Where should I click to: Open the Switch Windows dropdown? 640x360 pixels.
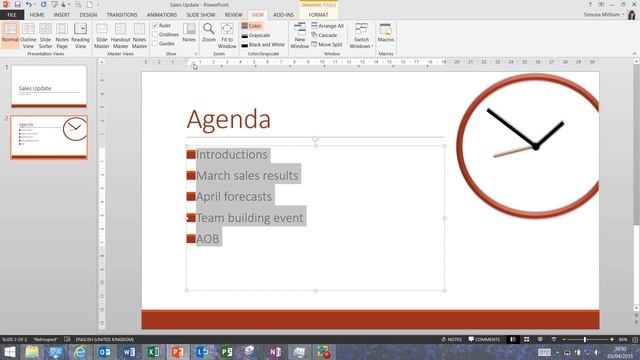361,36
